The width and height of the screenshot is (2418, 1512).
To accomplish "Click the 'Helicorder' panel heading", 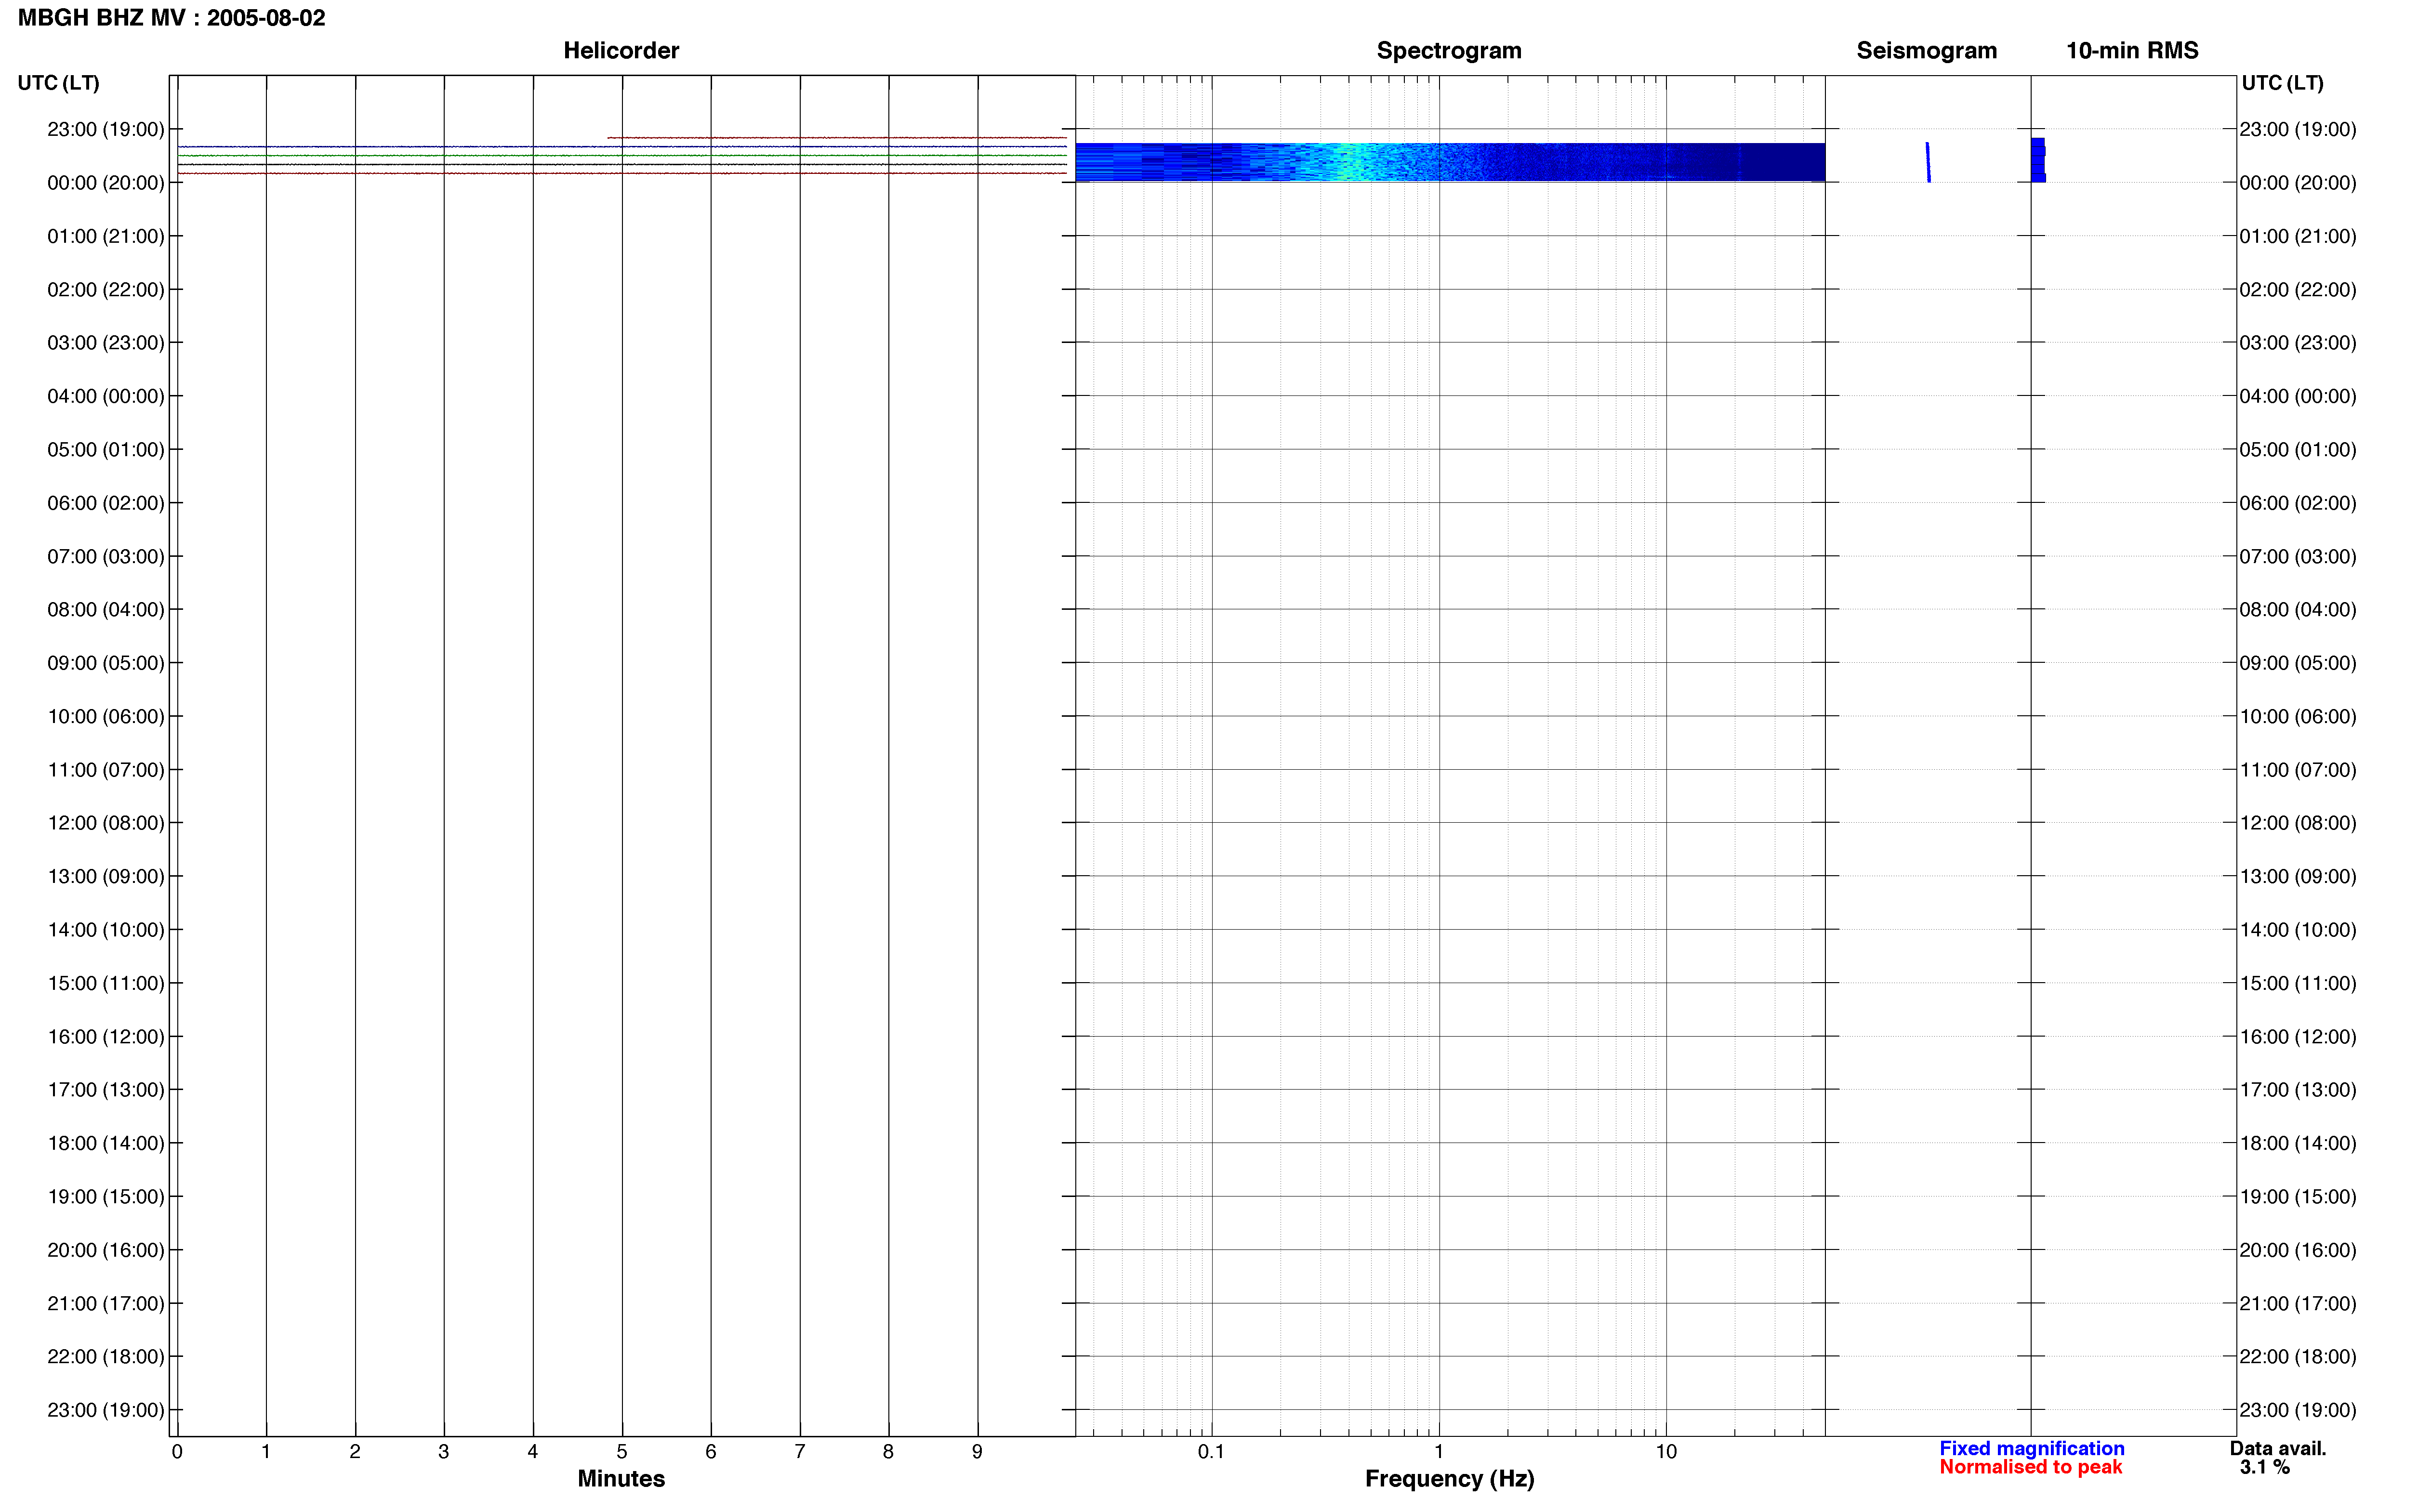I will (621, 51).
